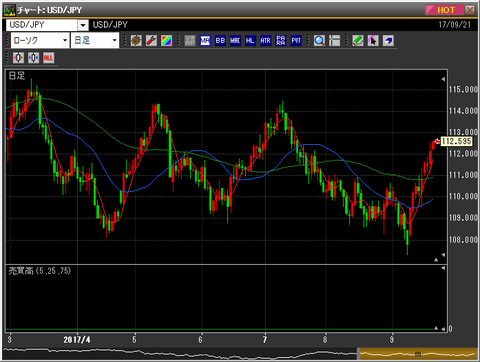The width and height of the screenshot is (480, 362).
Task: Click the USD/JPY symbol input field
Action: point(42,25)
